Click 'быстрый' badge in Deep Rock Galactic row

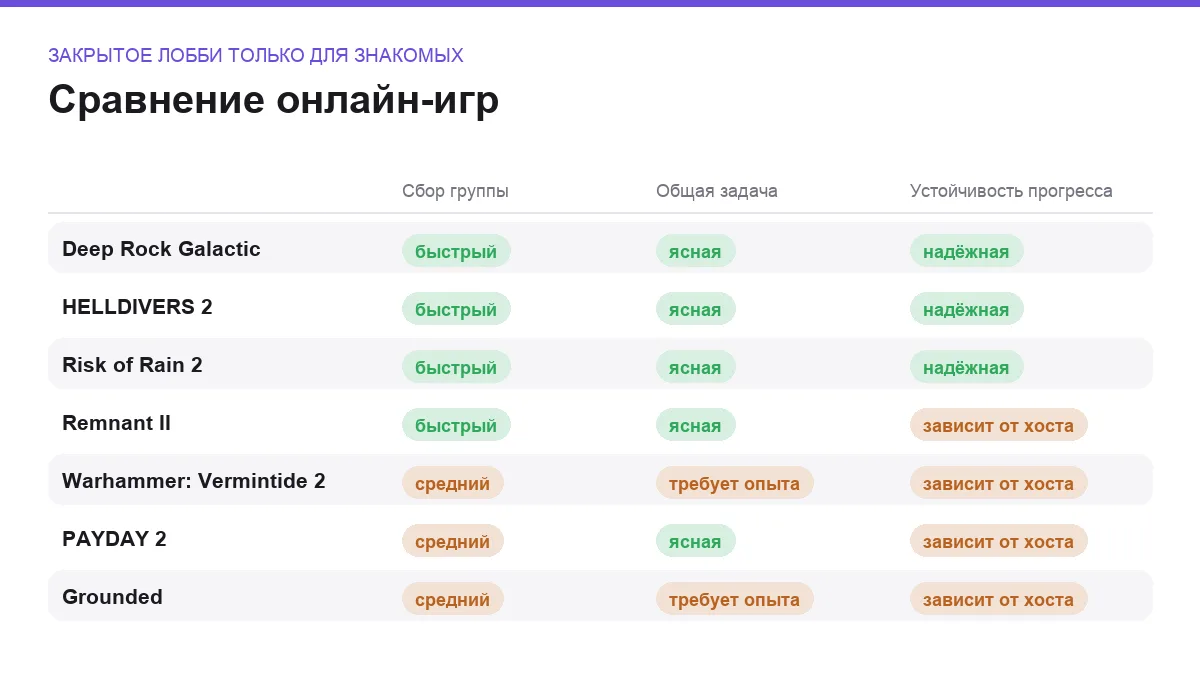coord(456,251)
